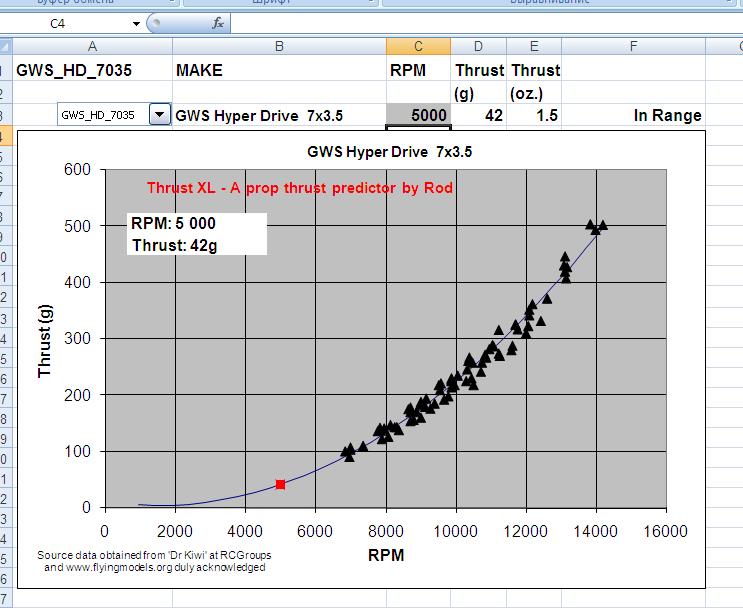The image size is (743, 608).
Task: Click the red Thrust XL predictor text
Action: tap(299, 188)
